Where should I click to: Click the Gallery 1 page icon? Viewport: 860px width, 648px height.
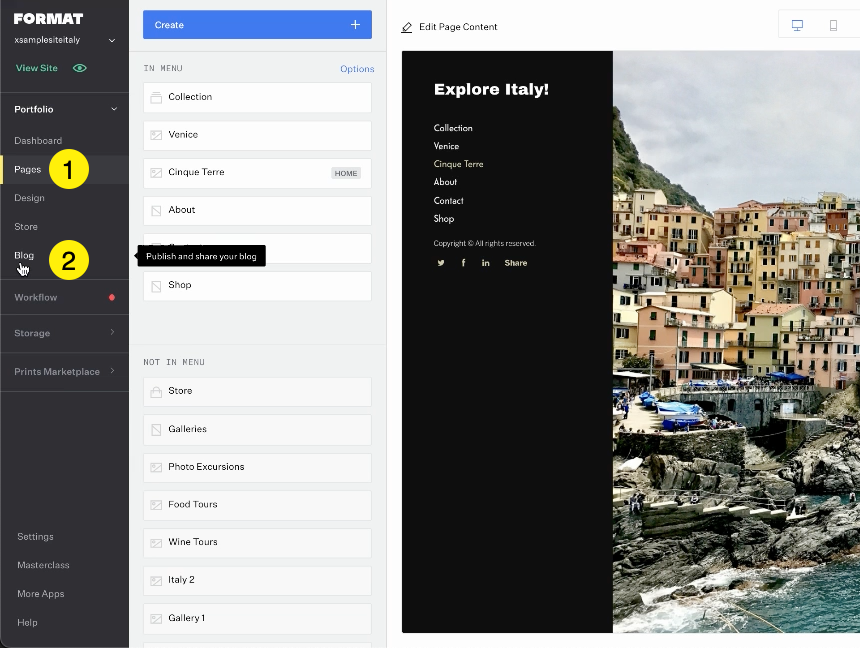pos(156,618)
